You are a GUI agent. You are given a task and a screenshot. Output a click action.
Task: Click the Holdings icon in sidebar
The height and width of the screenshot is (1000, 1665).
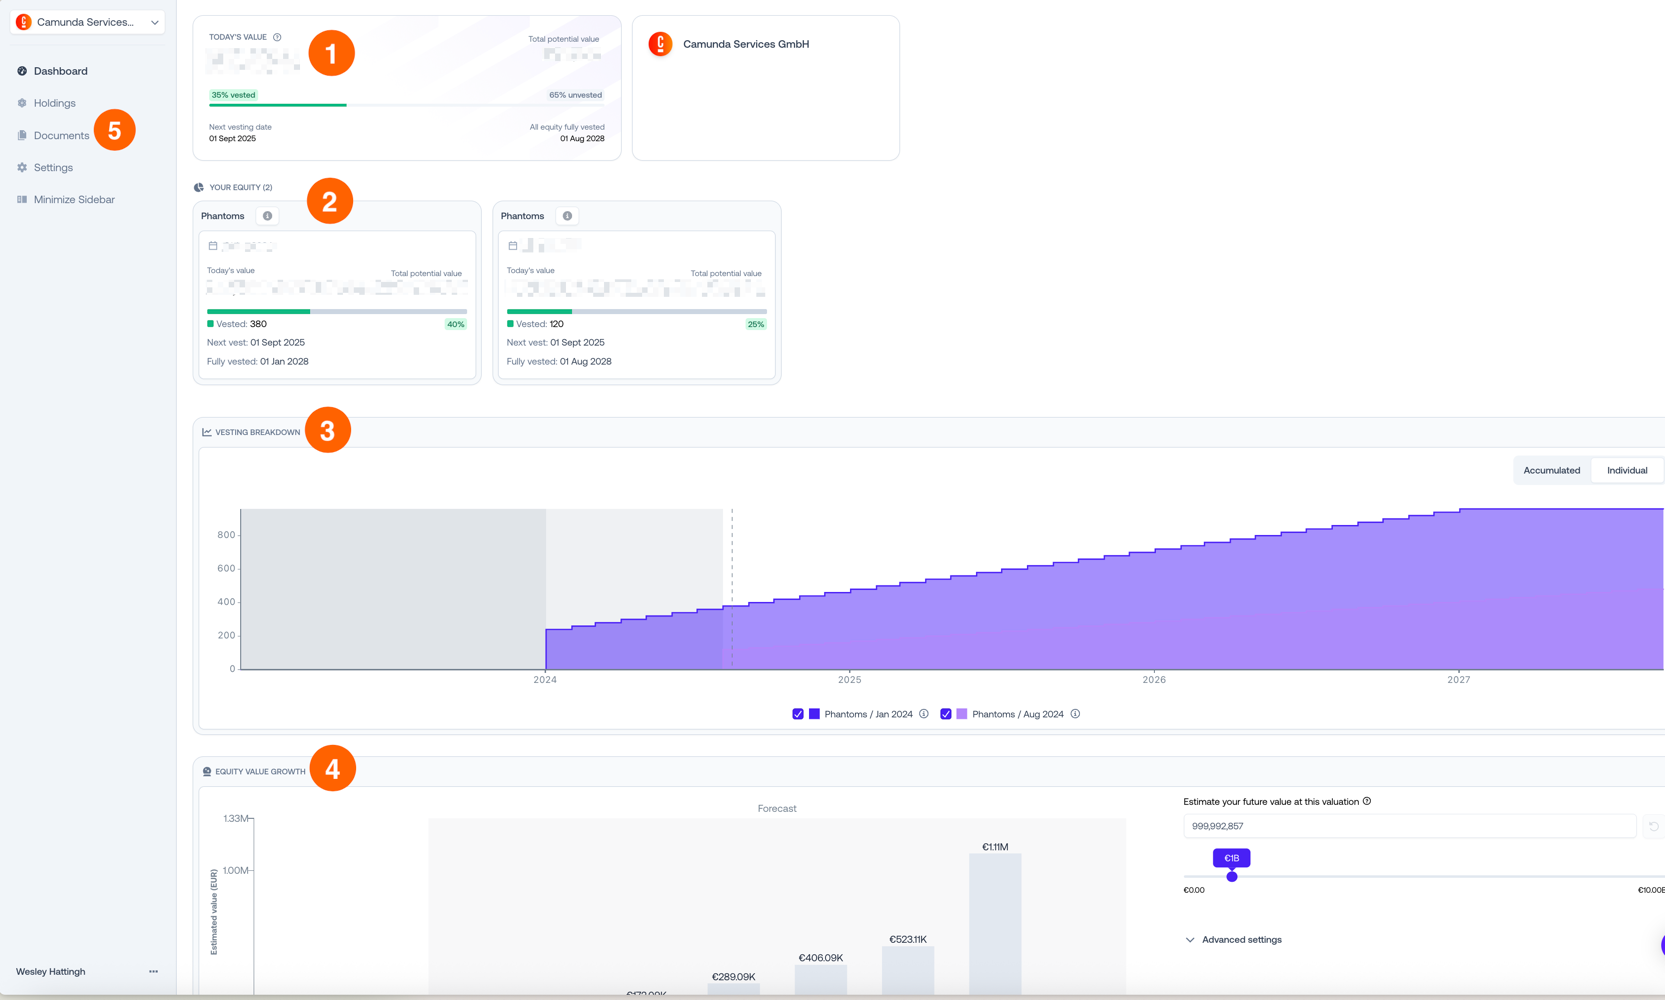click(x=22, y=103)
